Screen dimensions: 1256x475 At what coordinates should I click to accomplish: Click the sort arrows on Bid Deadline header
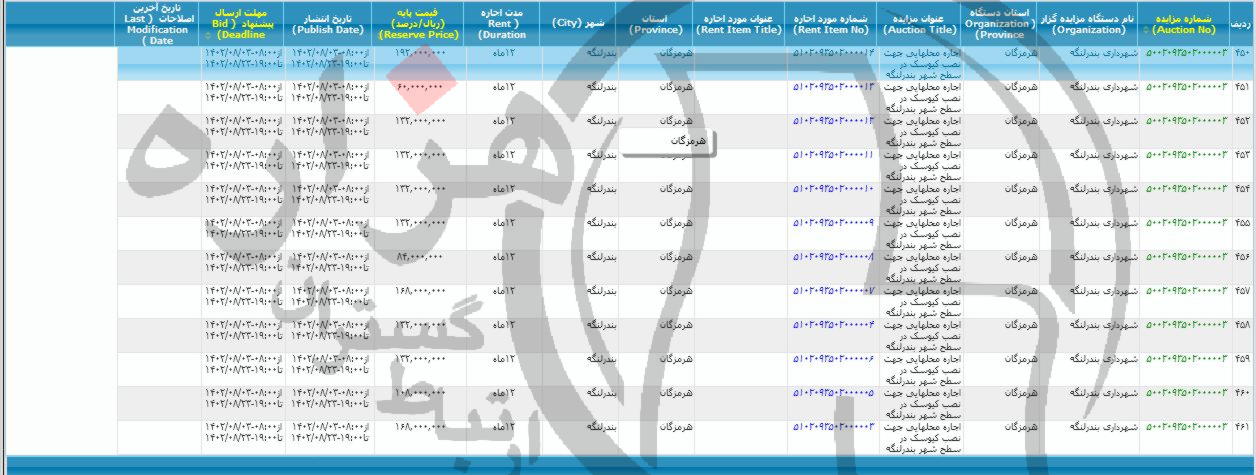pyautogui.click(x=206, y=36)
